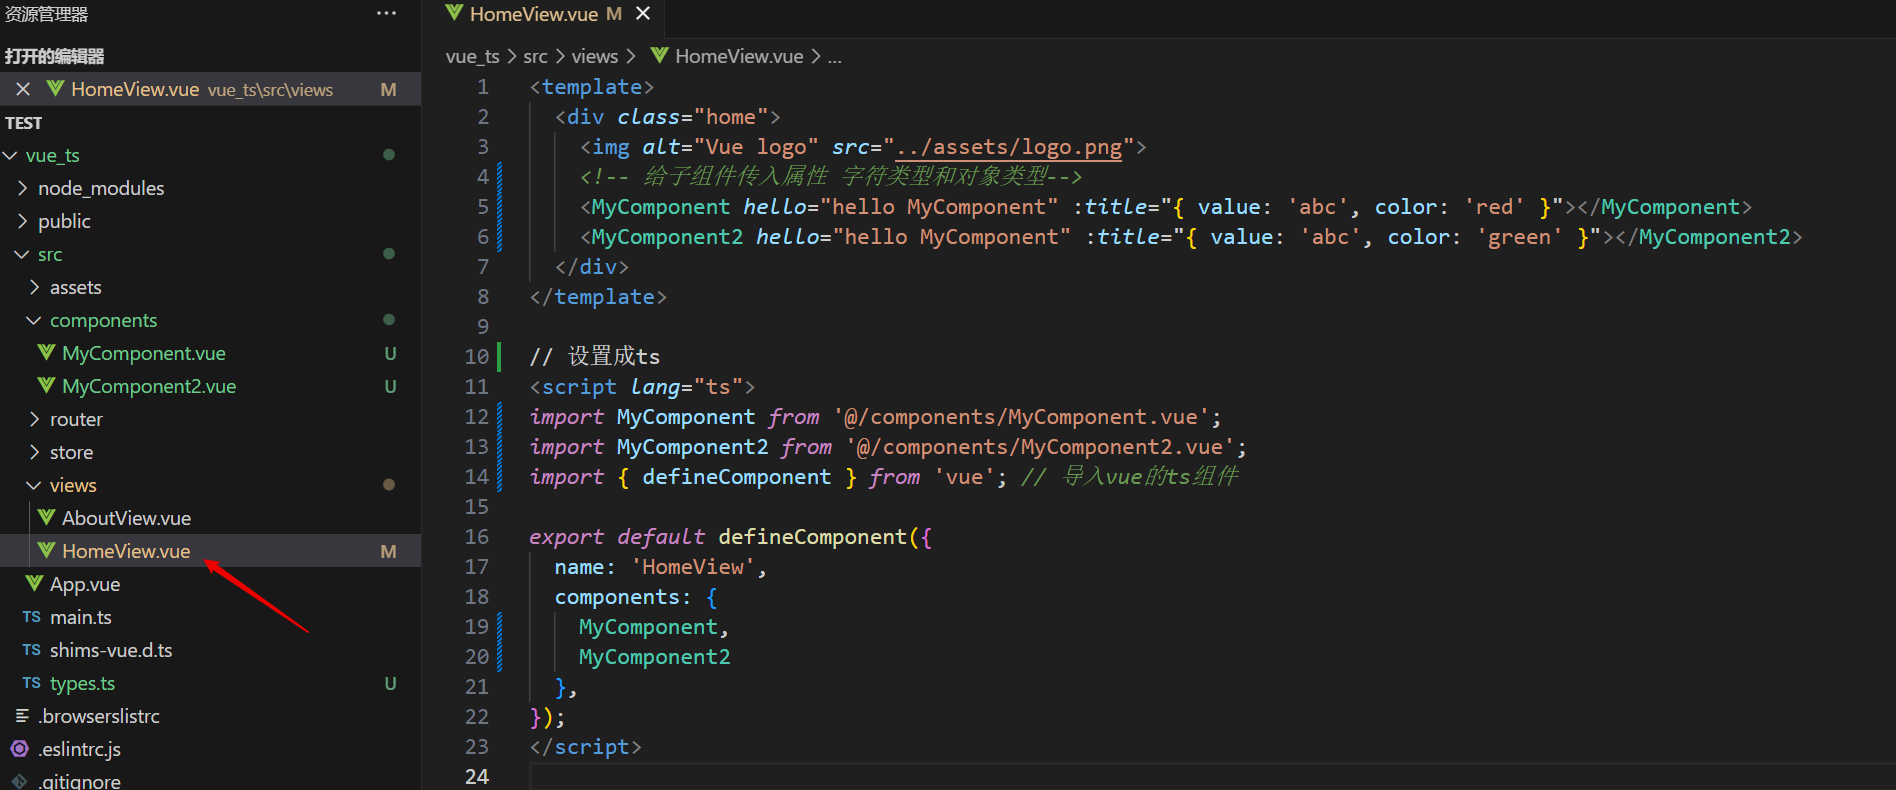Screen dimensions: 1896x790
Task: Click the .browserslistrc file icon
Action: coord(22,716)
